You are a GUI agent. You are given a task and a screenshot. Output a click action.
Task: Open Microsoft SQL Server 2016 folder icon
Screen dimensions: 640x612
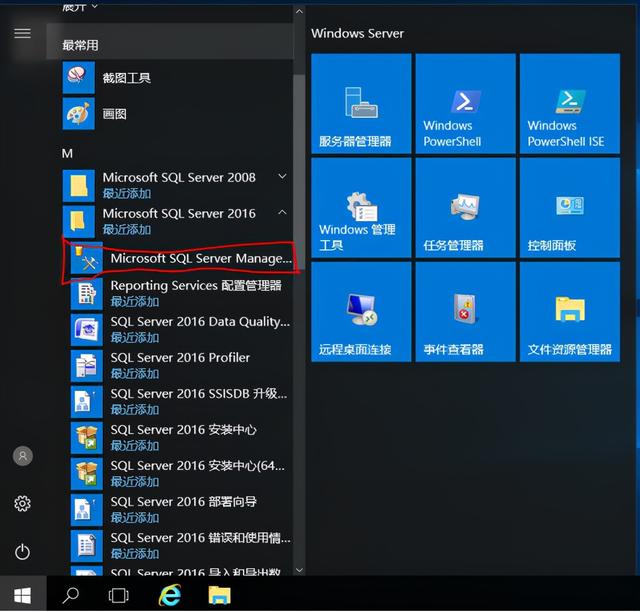78,222
